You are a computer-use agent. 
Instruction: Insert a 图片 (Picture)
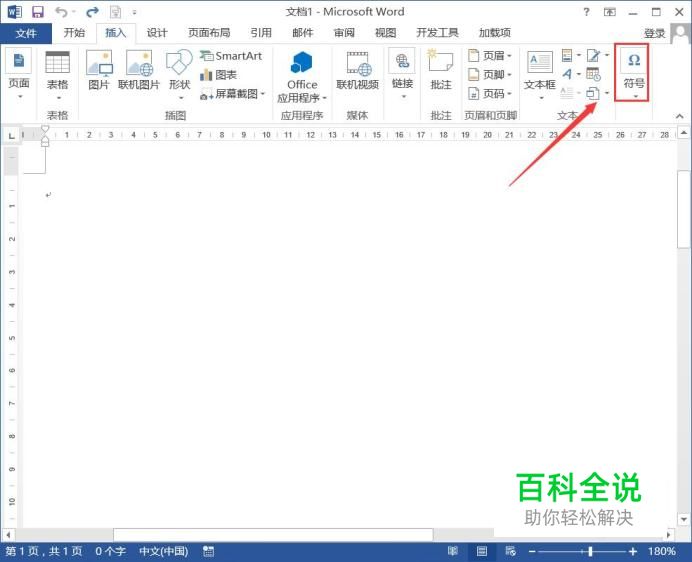(99, 71)
